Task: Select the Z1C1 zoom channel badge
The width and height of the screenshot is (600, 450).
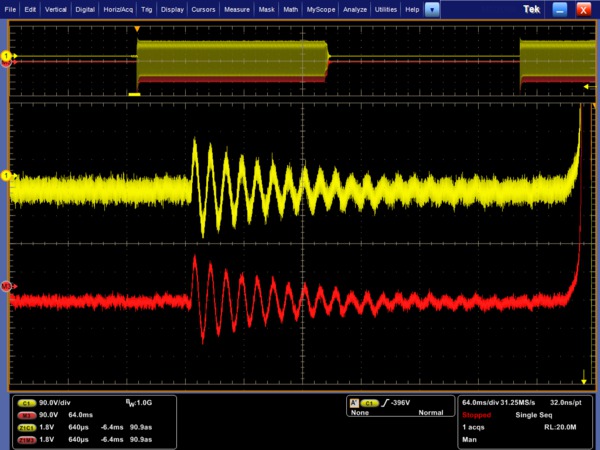Action: point(27,425)
